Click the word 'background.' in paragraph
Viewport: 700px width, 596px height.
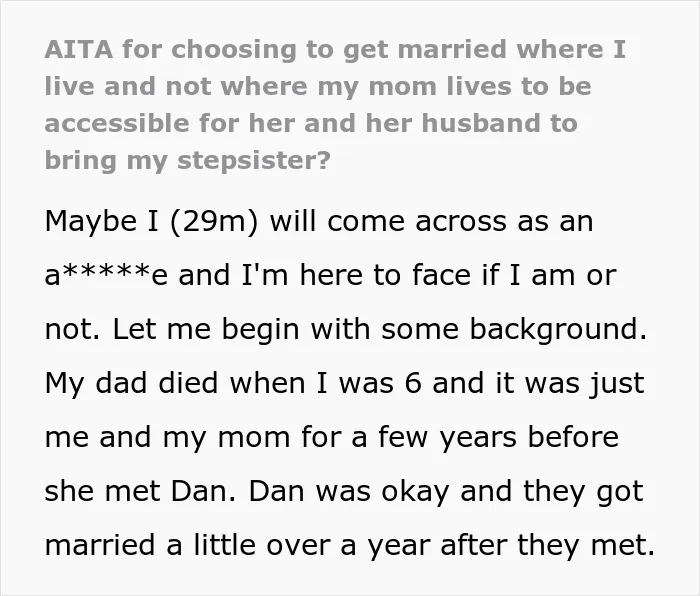tap(558, 330)
